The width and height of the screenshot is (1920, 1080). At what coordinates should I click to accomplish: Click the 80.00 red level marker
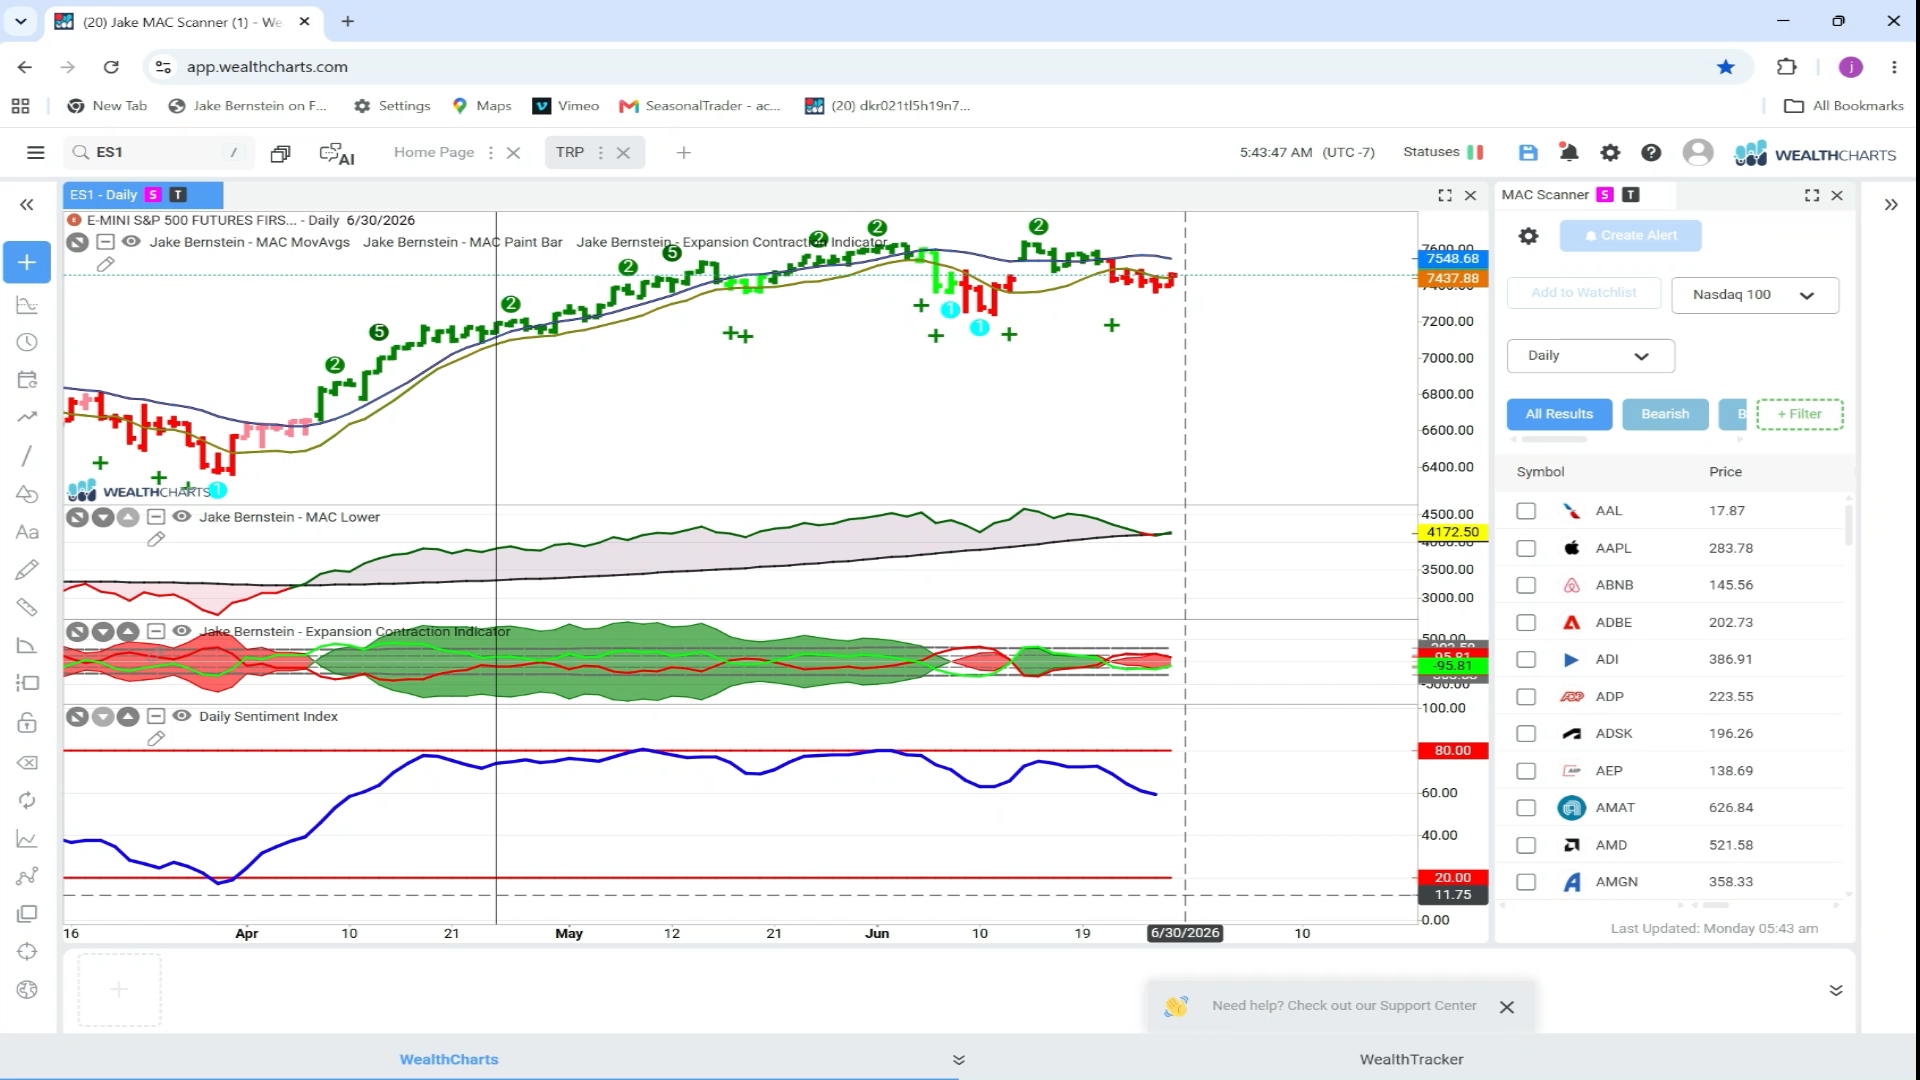pos(1452,750)
